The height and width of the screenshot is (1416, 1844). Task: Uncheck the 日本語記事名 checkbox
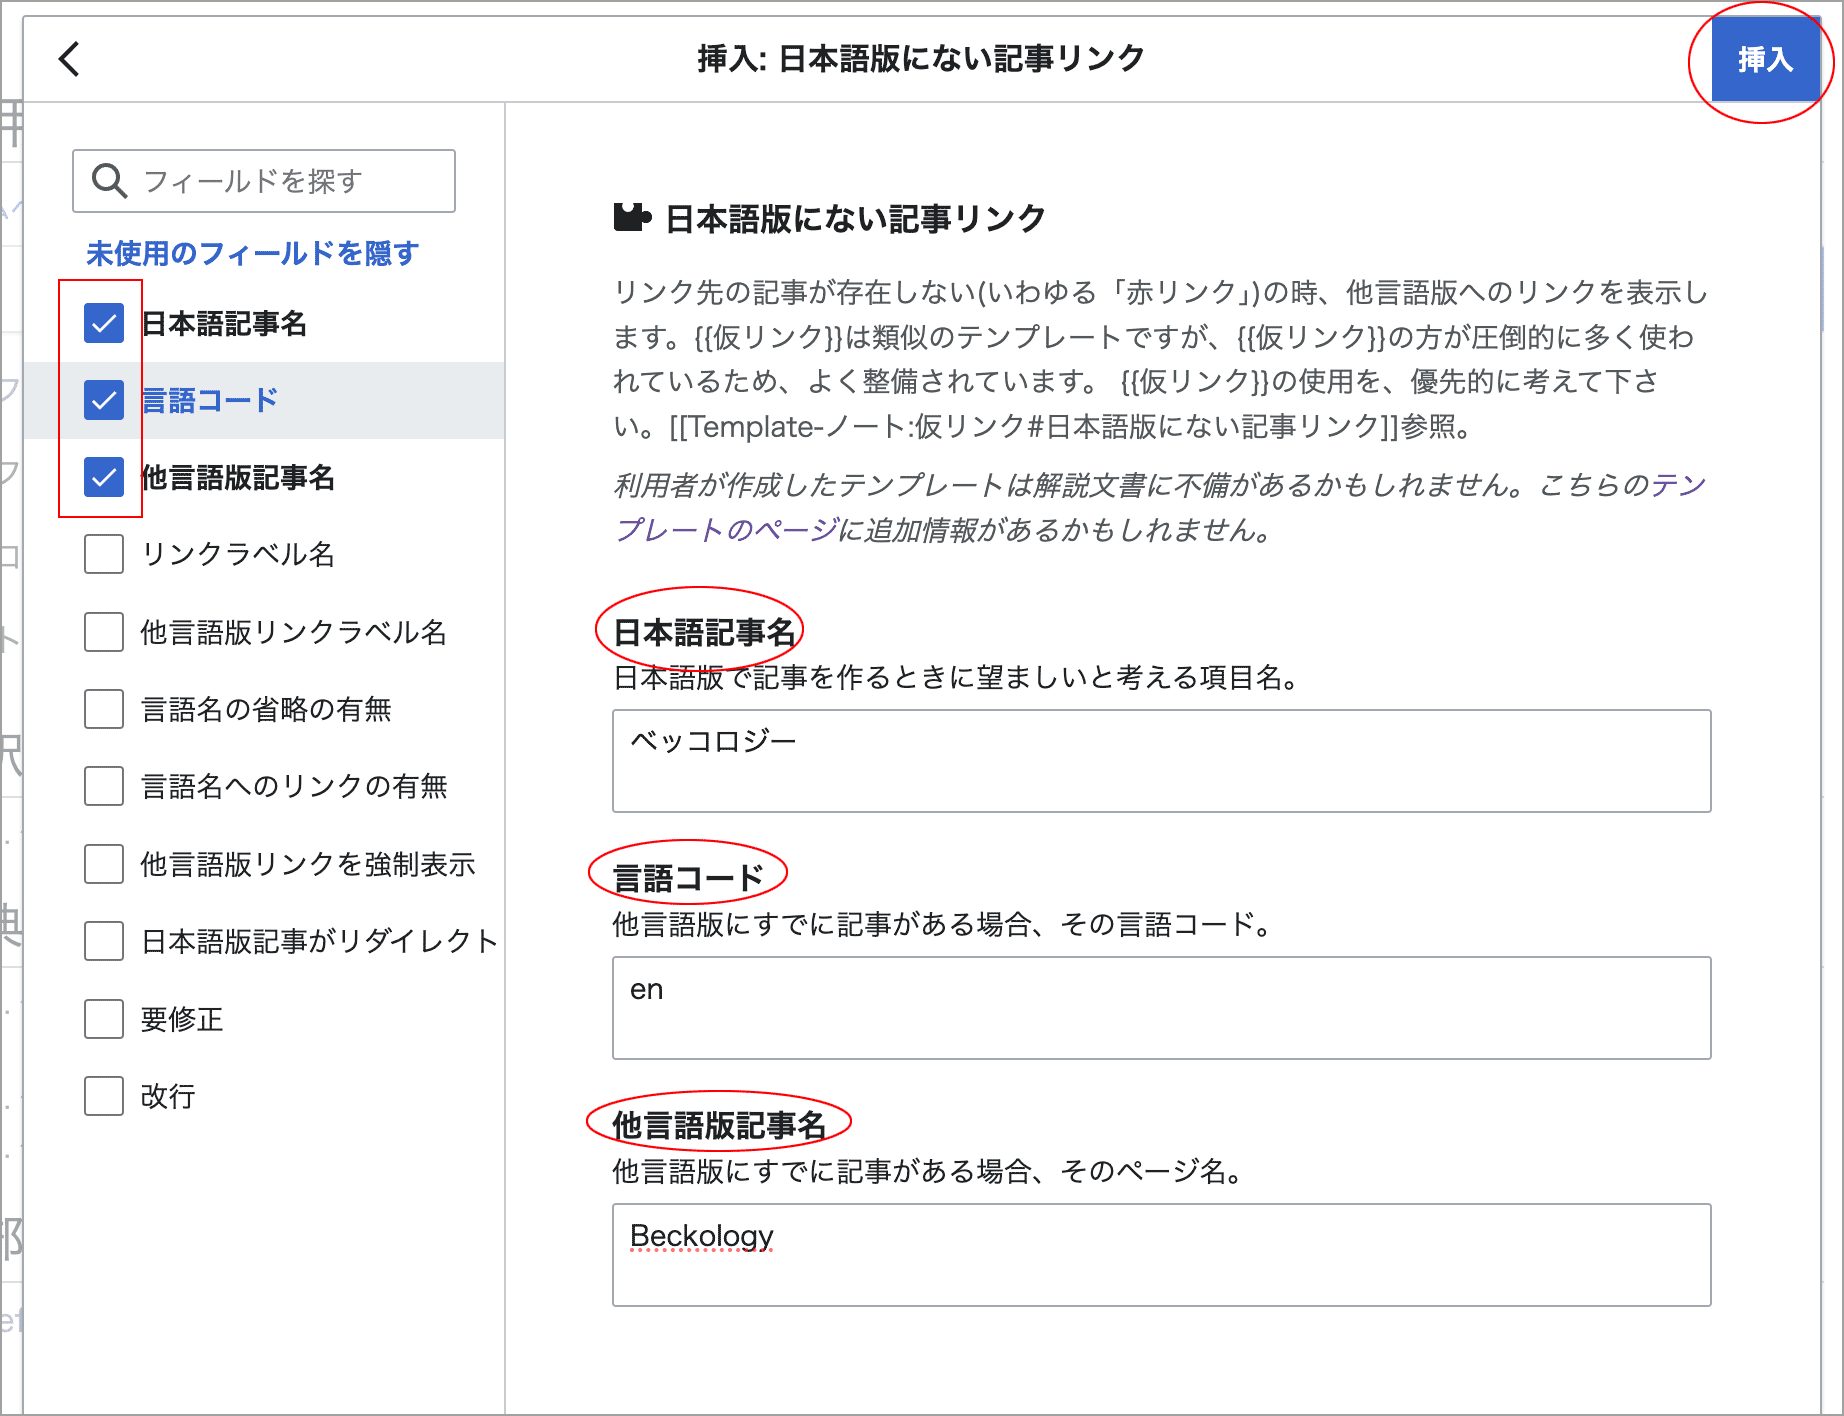click(x=104, y=323)
